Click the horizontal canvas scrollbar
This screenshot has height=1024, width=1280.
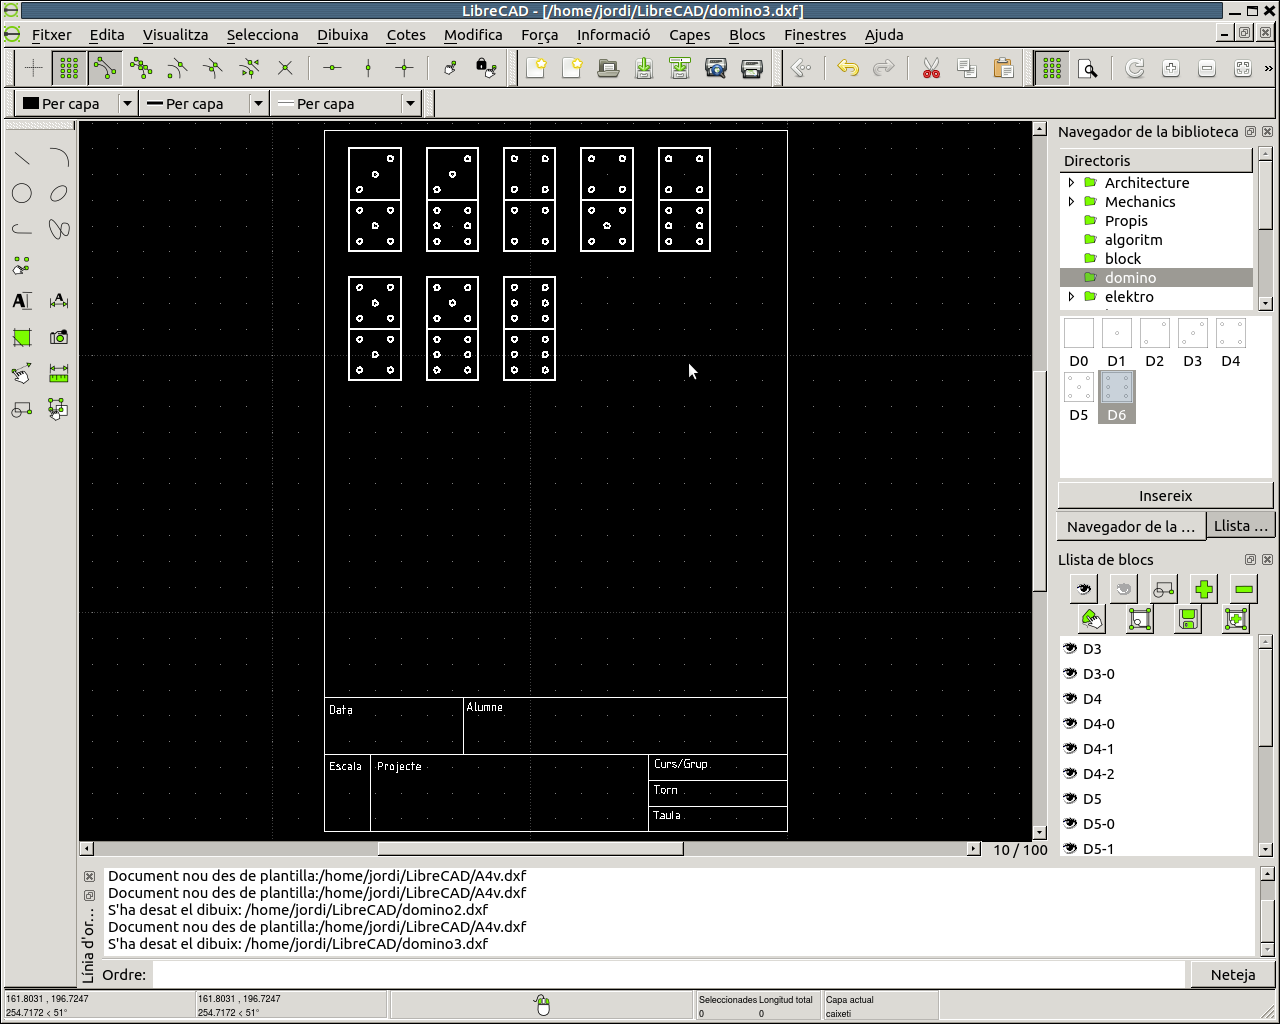click(531, 849)
